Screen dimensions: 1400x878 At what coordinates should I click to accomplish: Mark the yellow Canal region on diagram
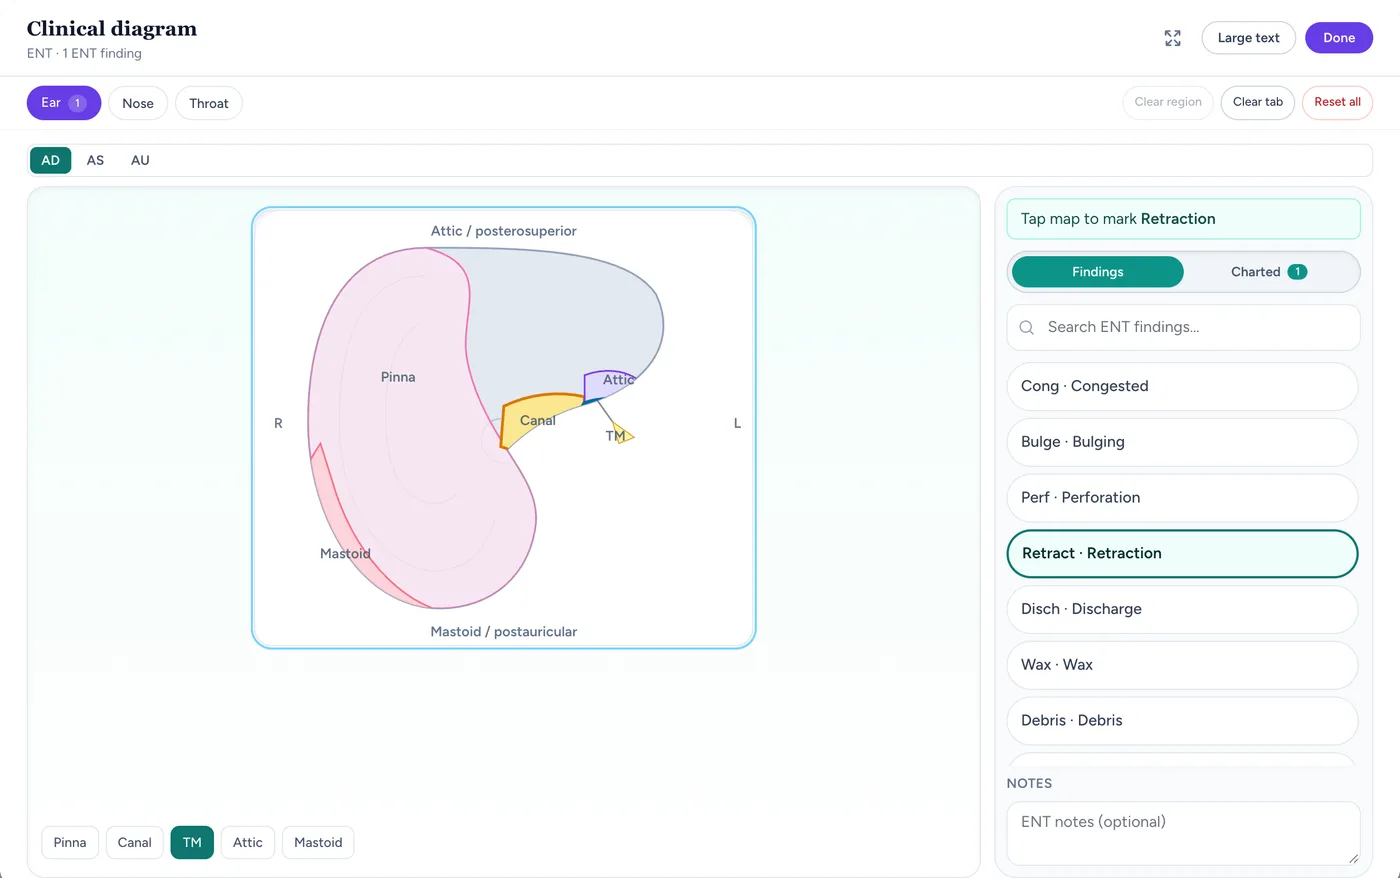[540, 418]
